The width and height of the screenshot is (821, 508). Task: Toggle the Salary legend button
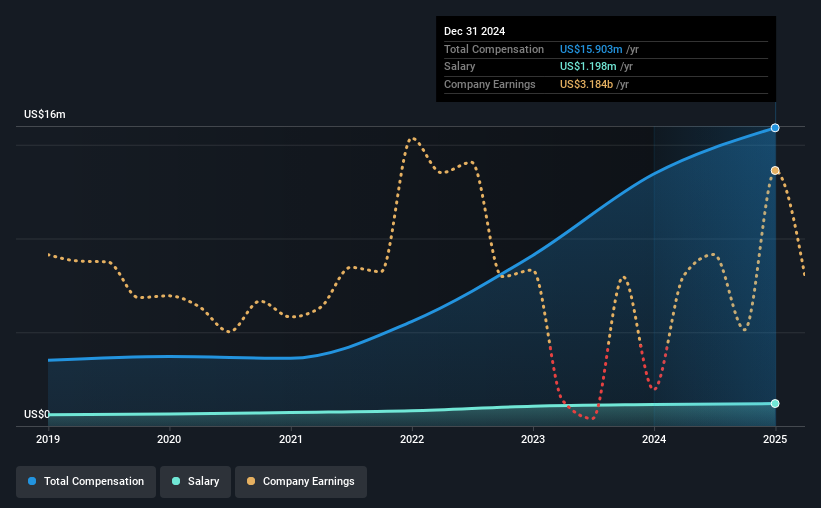195,481
